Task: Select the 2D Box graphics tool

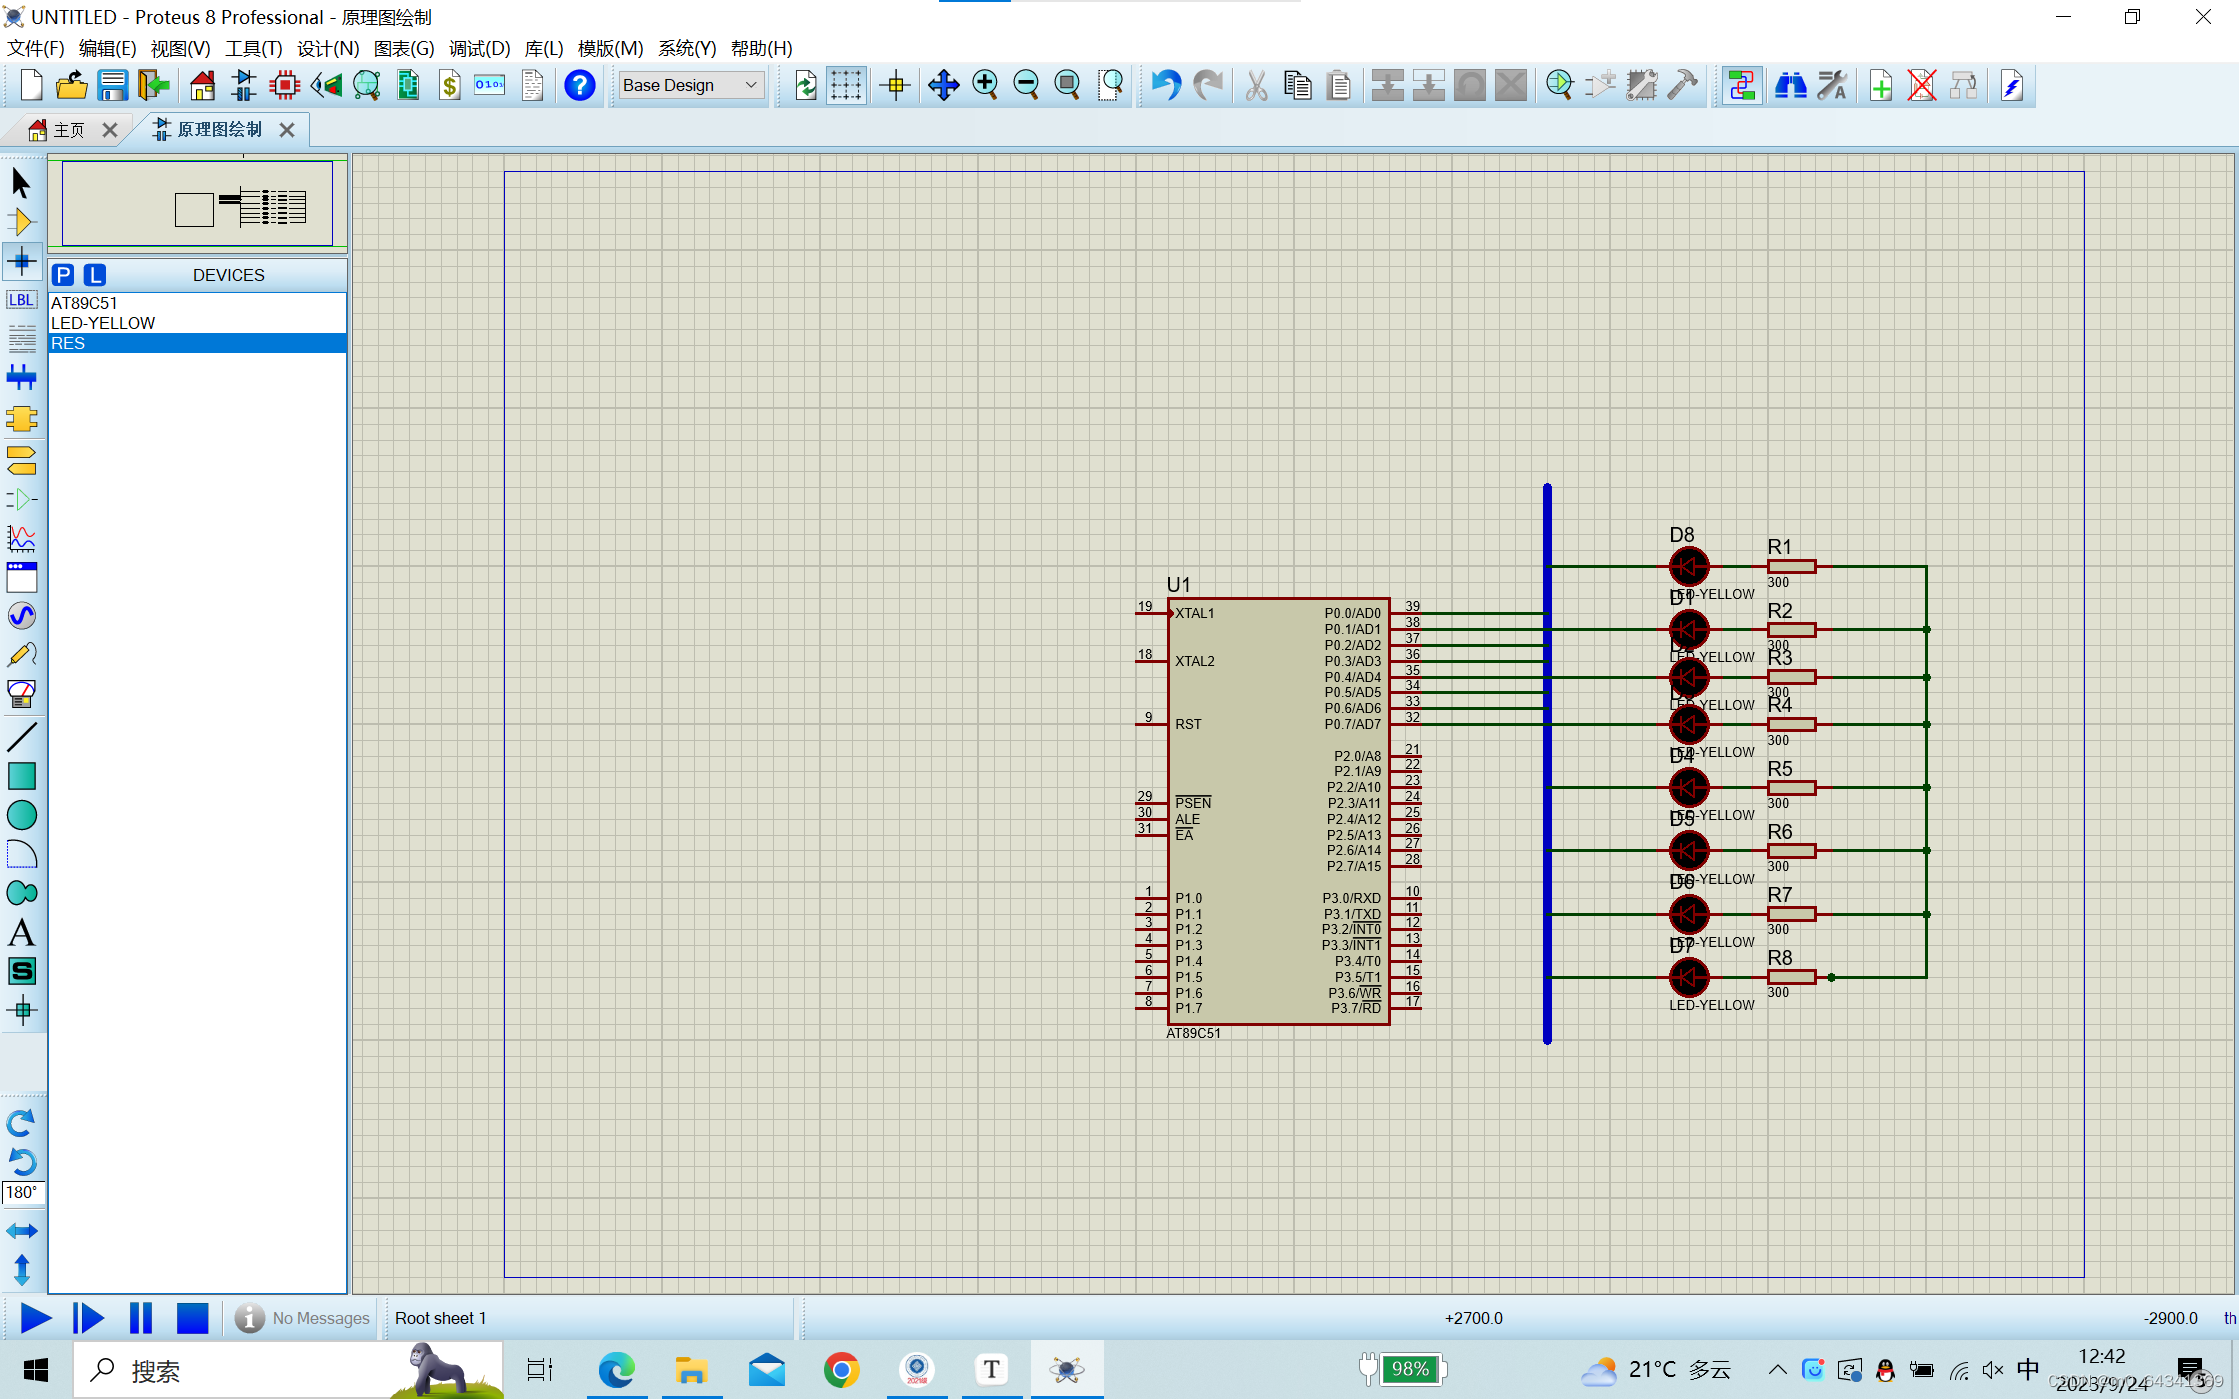Action: click(x=21, y=776)
